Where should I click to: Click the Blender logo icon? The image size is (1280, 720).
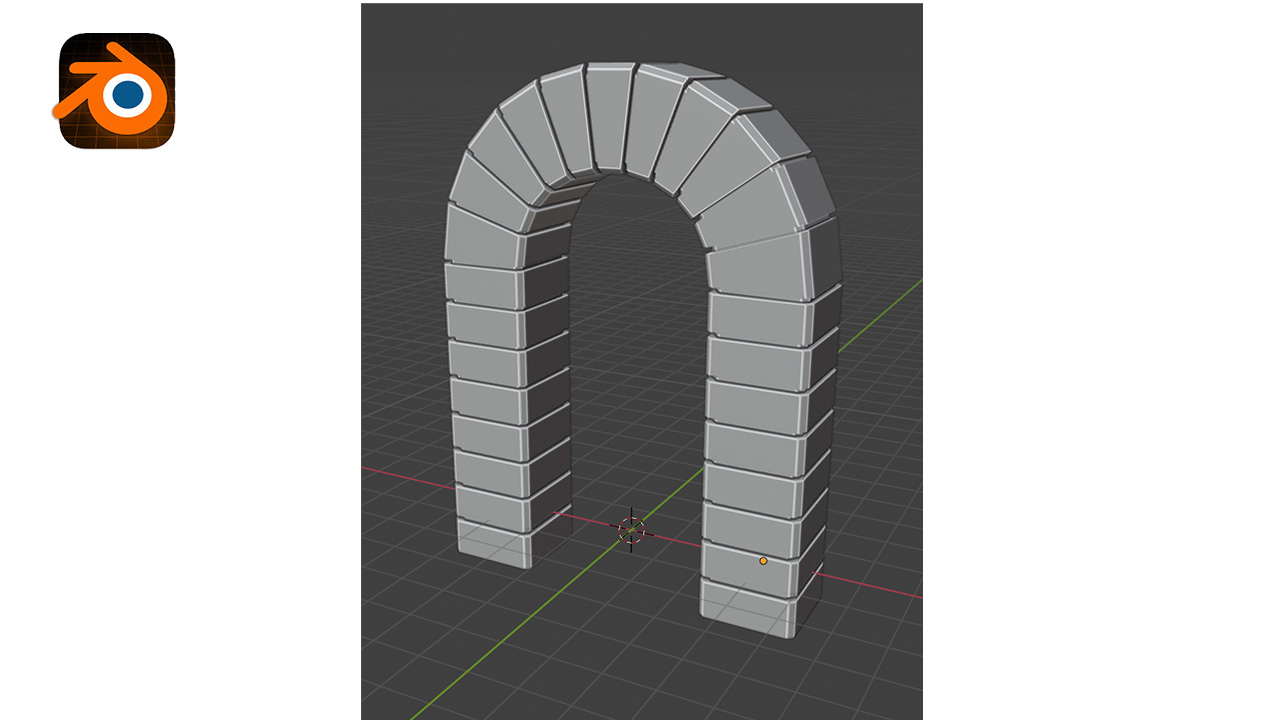(x=116, y=91)
